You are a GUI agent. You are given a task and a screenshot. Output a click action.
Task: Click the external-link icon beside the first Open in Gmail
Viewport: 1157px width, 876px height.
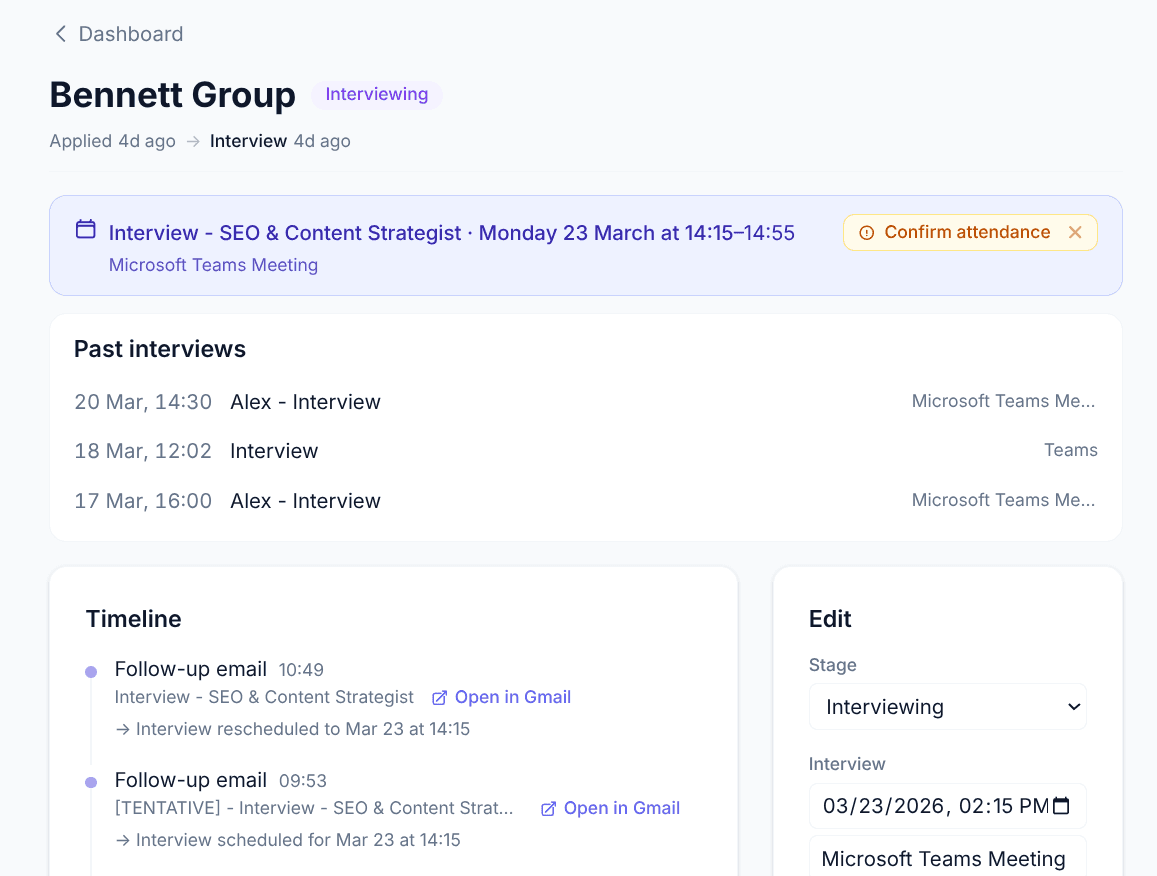[439, 697]
